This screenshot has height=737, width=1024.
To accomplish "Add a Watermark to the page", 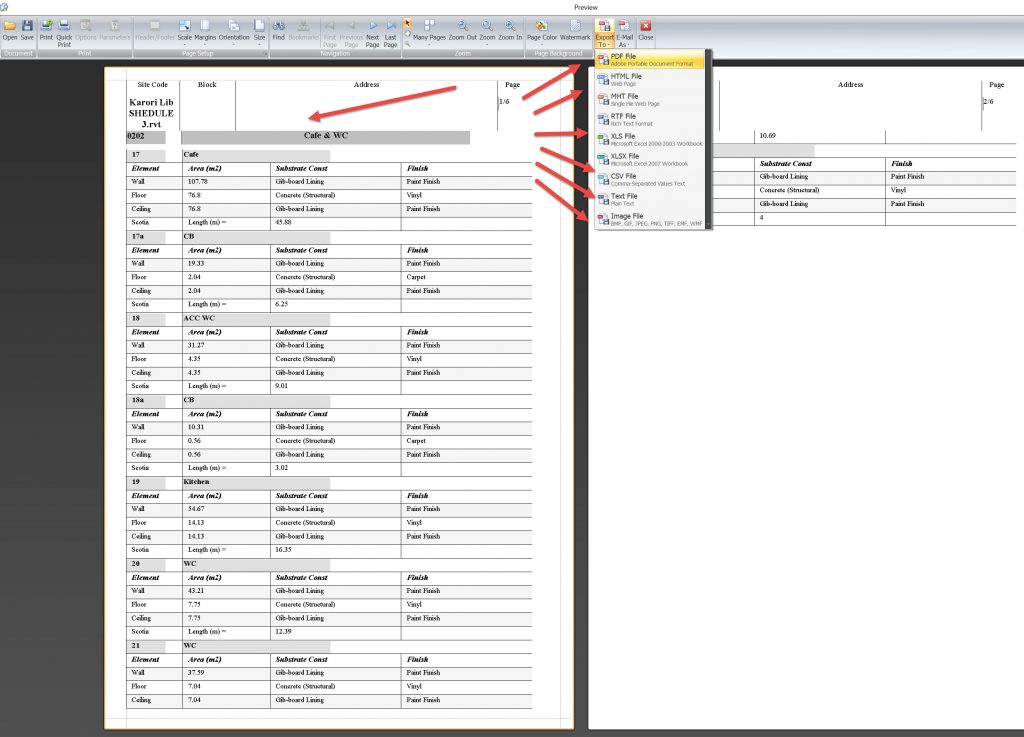I will pos(575,30).
